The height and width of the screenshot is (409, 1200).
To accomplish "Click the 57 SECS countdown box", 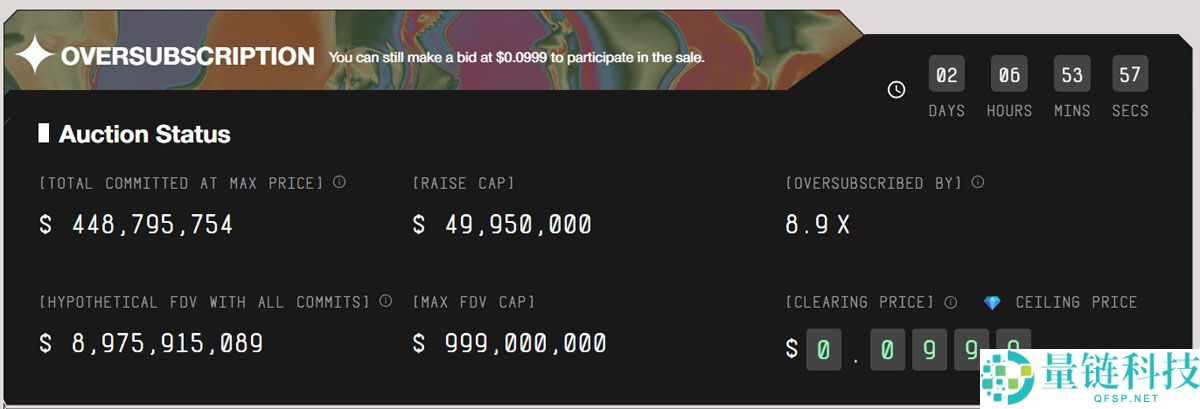I will tap(1130, 75).
